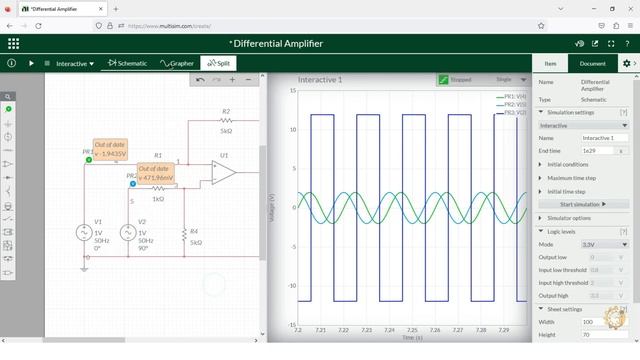640x360 pixels.
Task: Collapse the Logic levels section
Action: coord(541,231)
